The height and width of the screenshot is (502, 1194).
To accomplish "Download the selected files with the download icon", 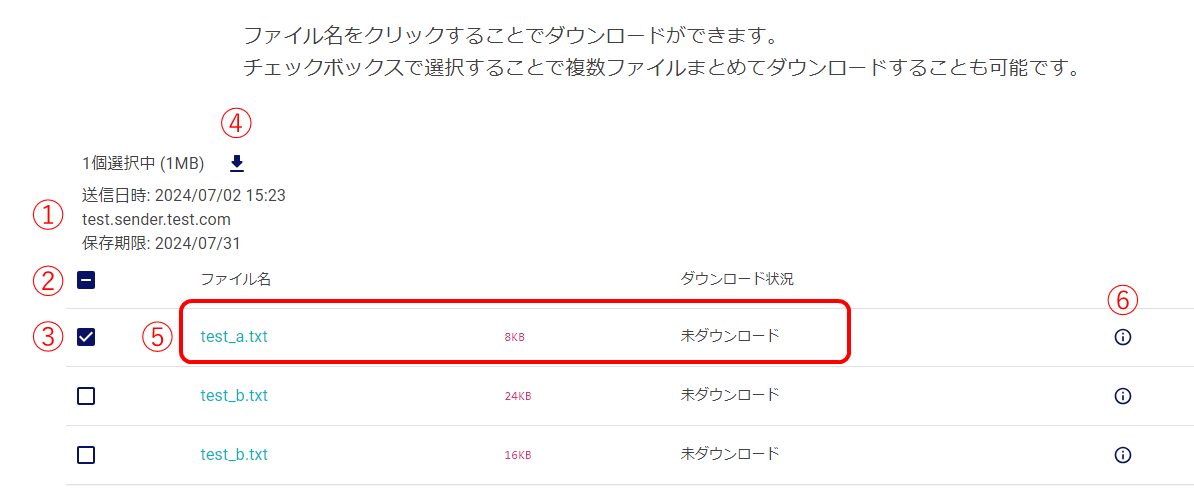I will point(237,164).
